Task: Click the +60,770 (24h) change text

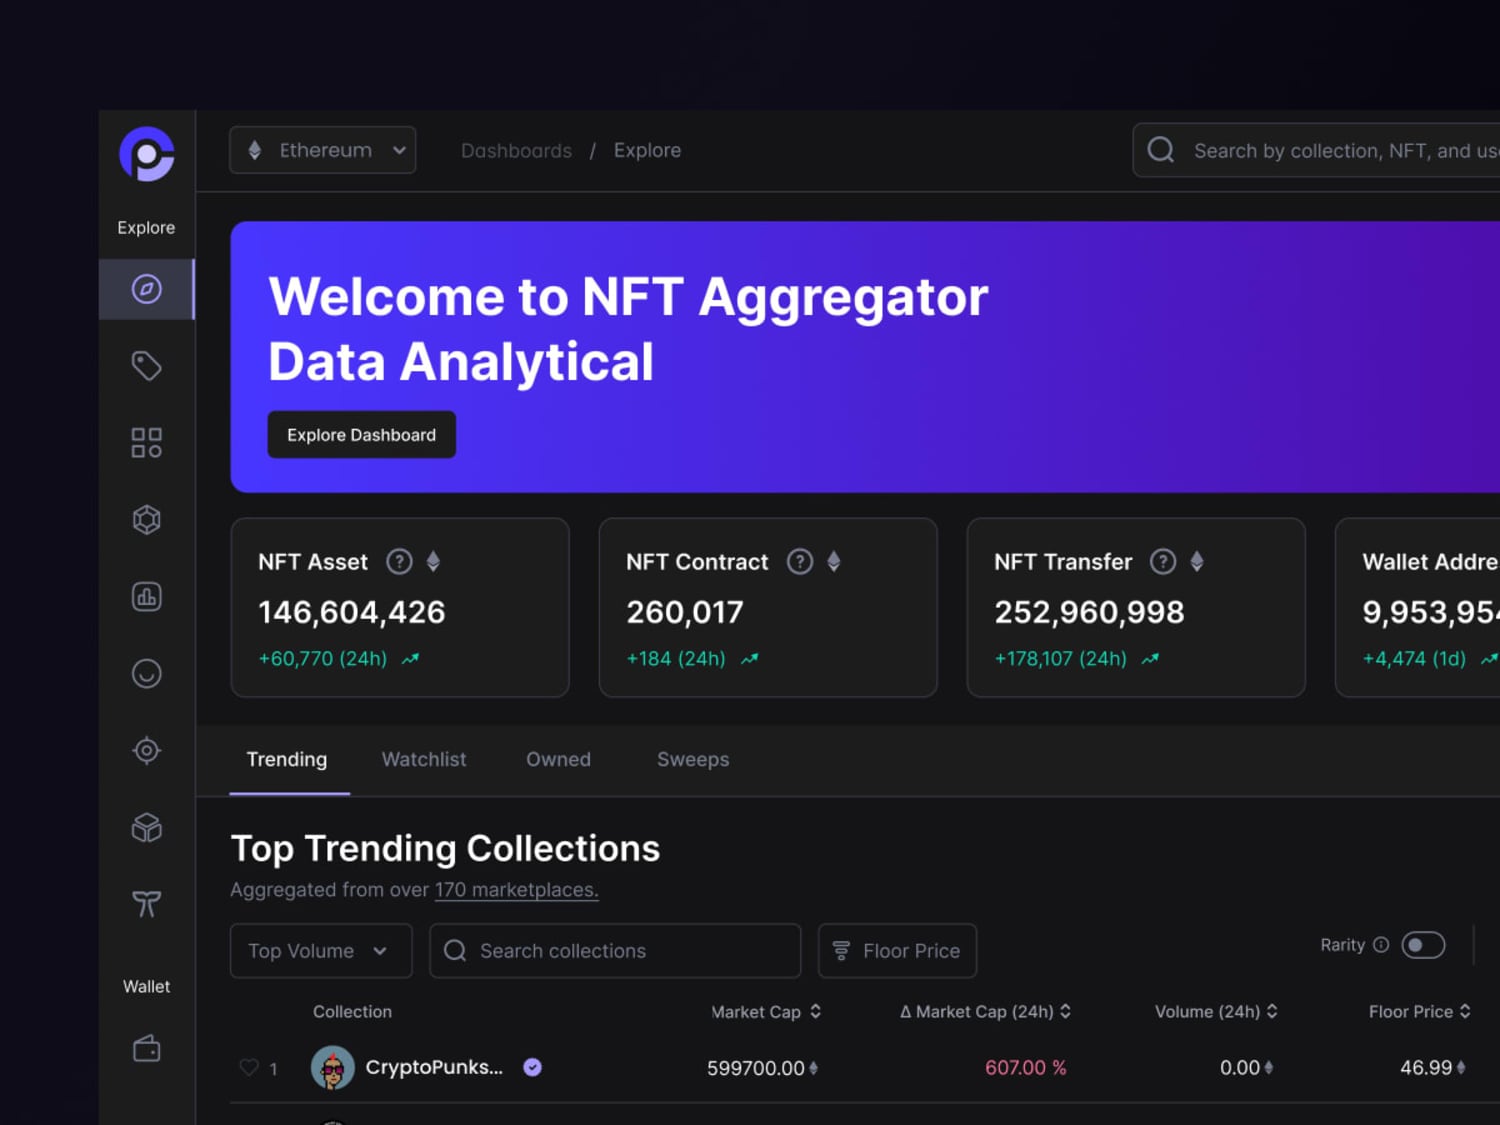Action: coord(323,659)
